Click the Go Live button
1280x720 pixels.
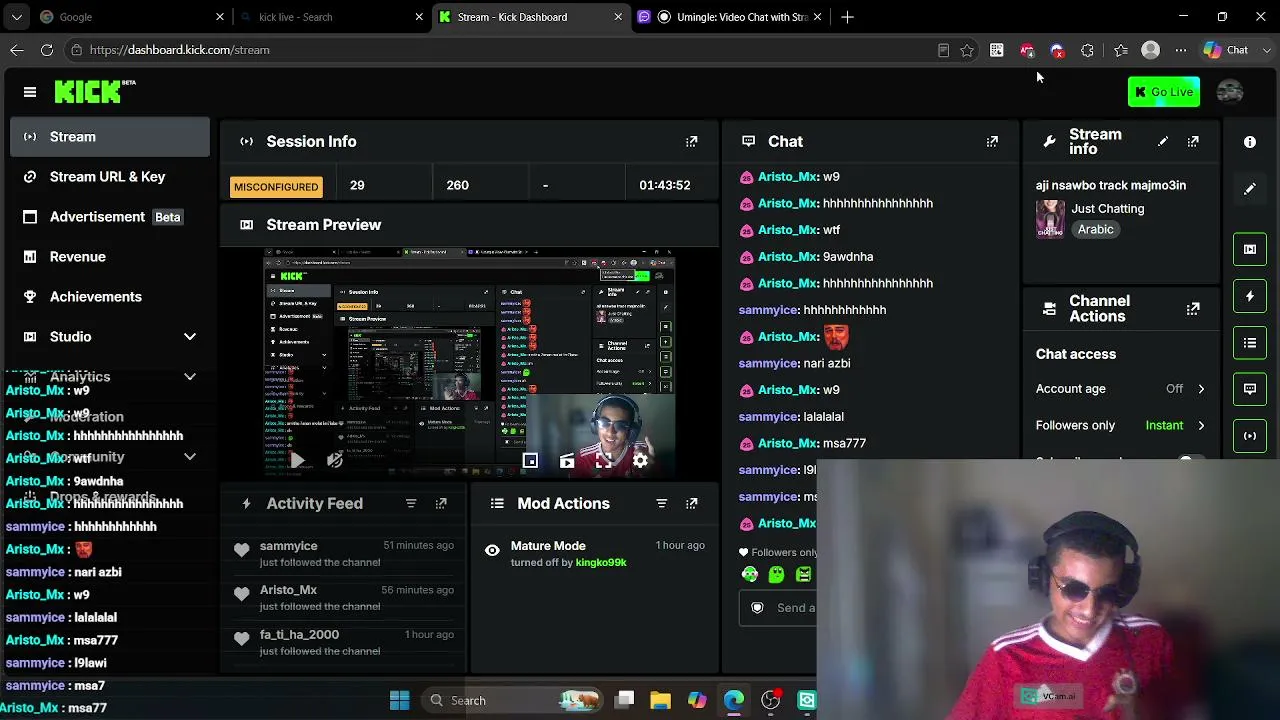tap(1164, 92)
